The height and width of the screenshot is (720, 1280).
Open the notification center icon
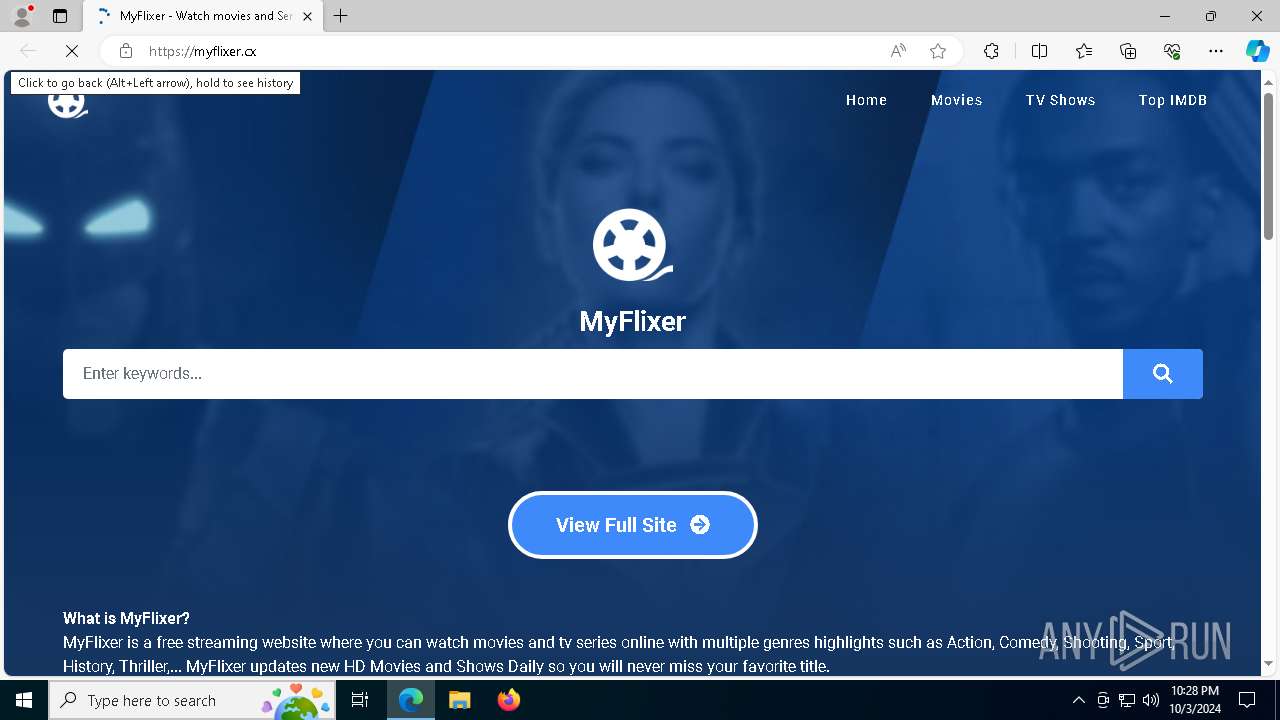tap(1247, 700)
